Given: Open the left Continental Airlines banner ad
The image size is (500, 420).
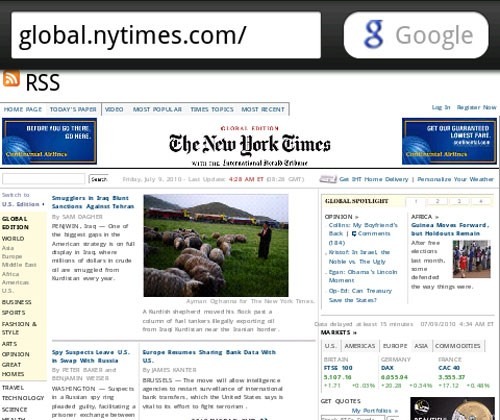Looking at the screenshot, I should (x=49, y=141).
